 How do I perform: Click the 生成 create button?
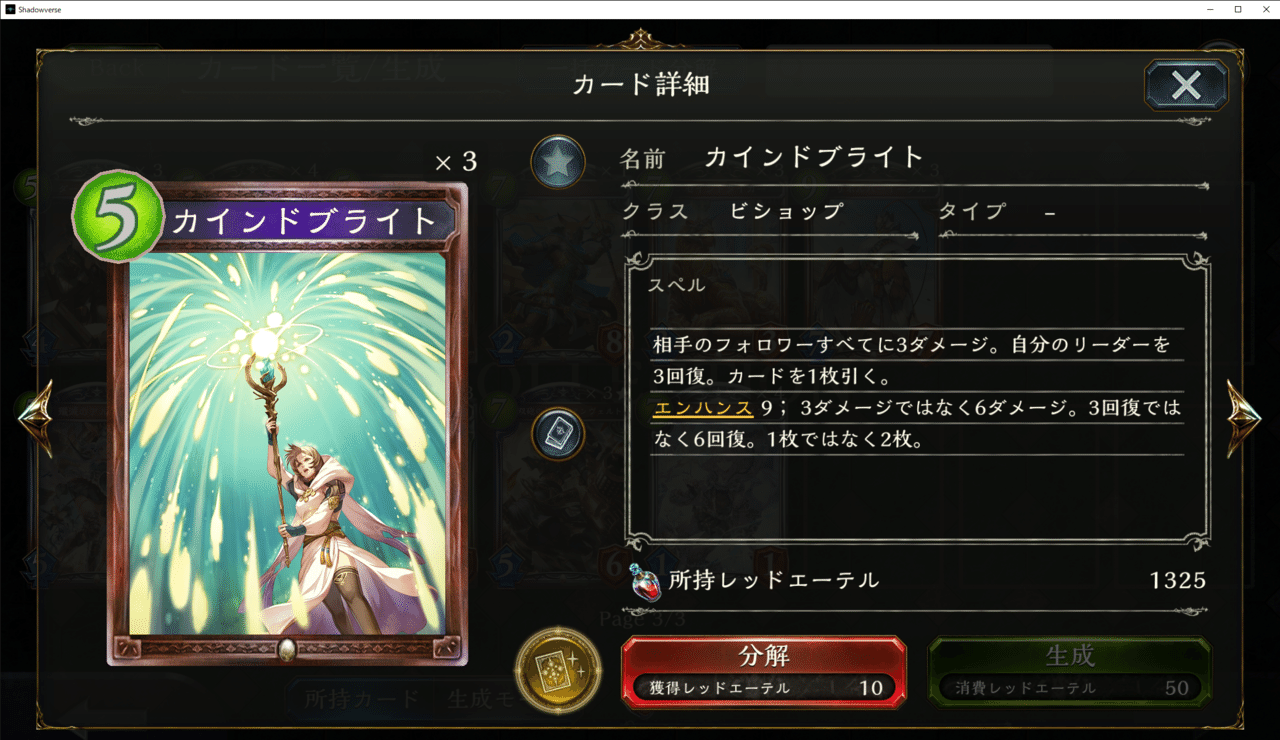tap(1070, 672)
